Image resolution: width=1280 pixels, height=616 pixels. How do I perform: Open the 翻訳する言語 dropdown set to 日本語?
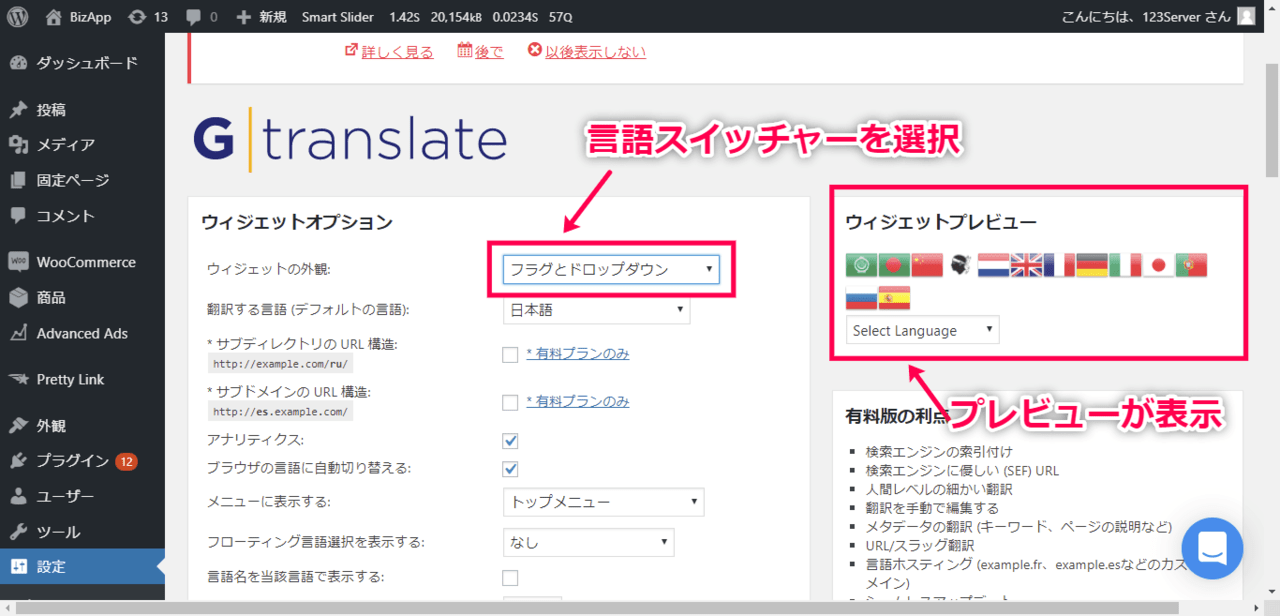[x=596, y=310]
